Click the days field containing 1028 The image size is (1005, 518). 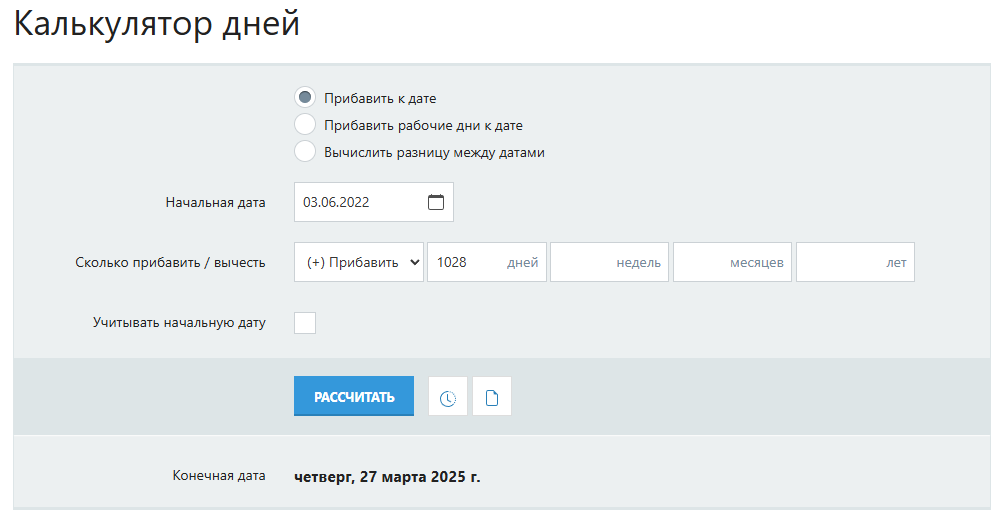(487, 262)
